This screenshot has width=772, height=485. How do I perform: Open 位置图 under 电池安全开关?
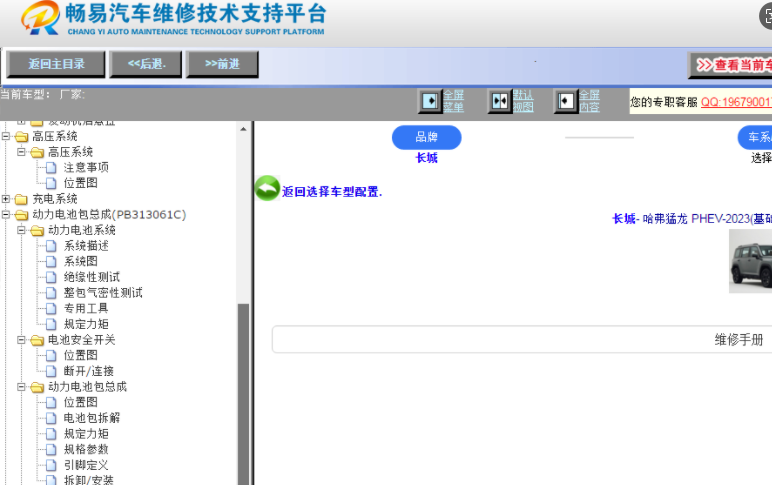[81, 356]
